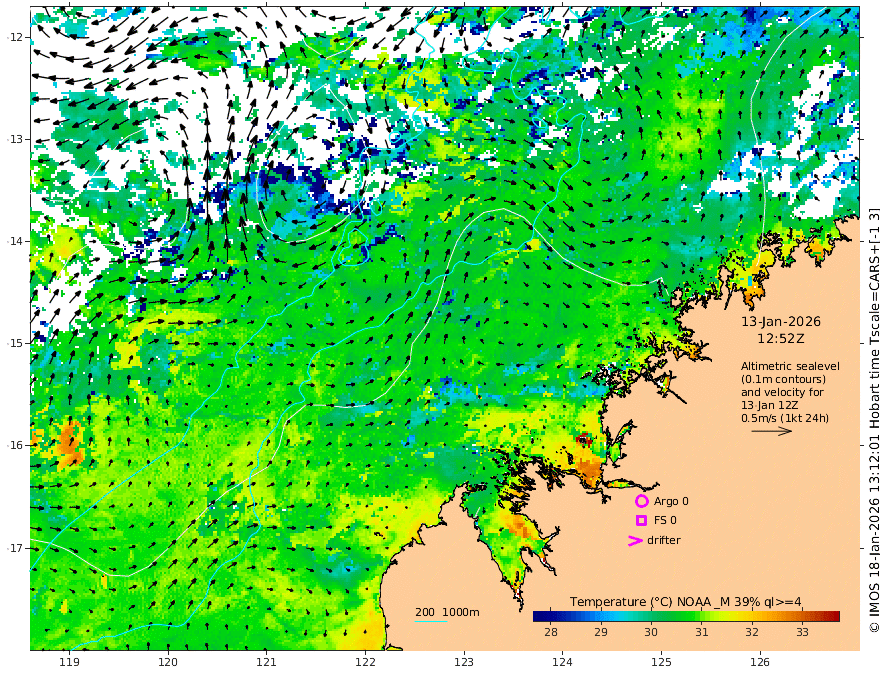Click the temperature colorbar

pyautogui.click(x=686, y=616)
